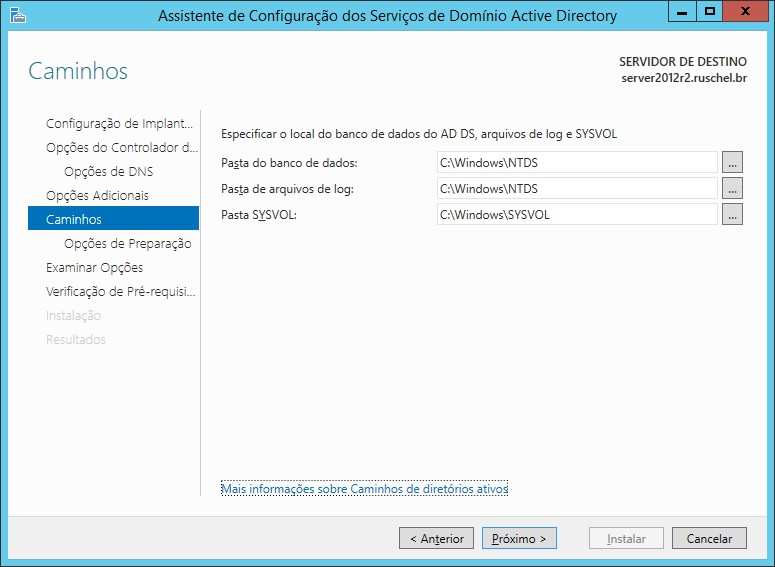Viewport: 775px width, 567px height.
Task: Go back with the Anterior button
Action: click(x=436, y=538)
